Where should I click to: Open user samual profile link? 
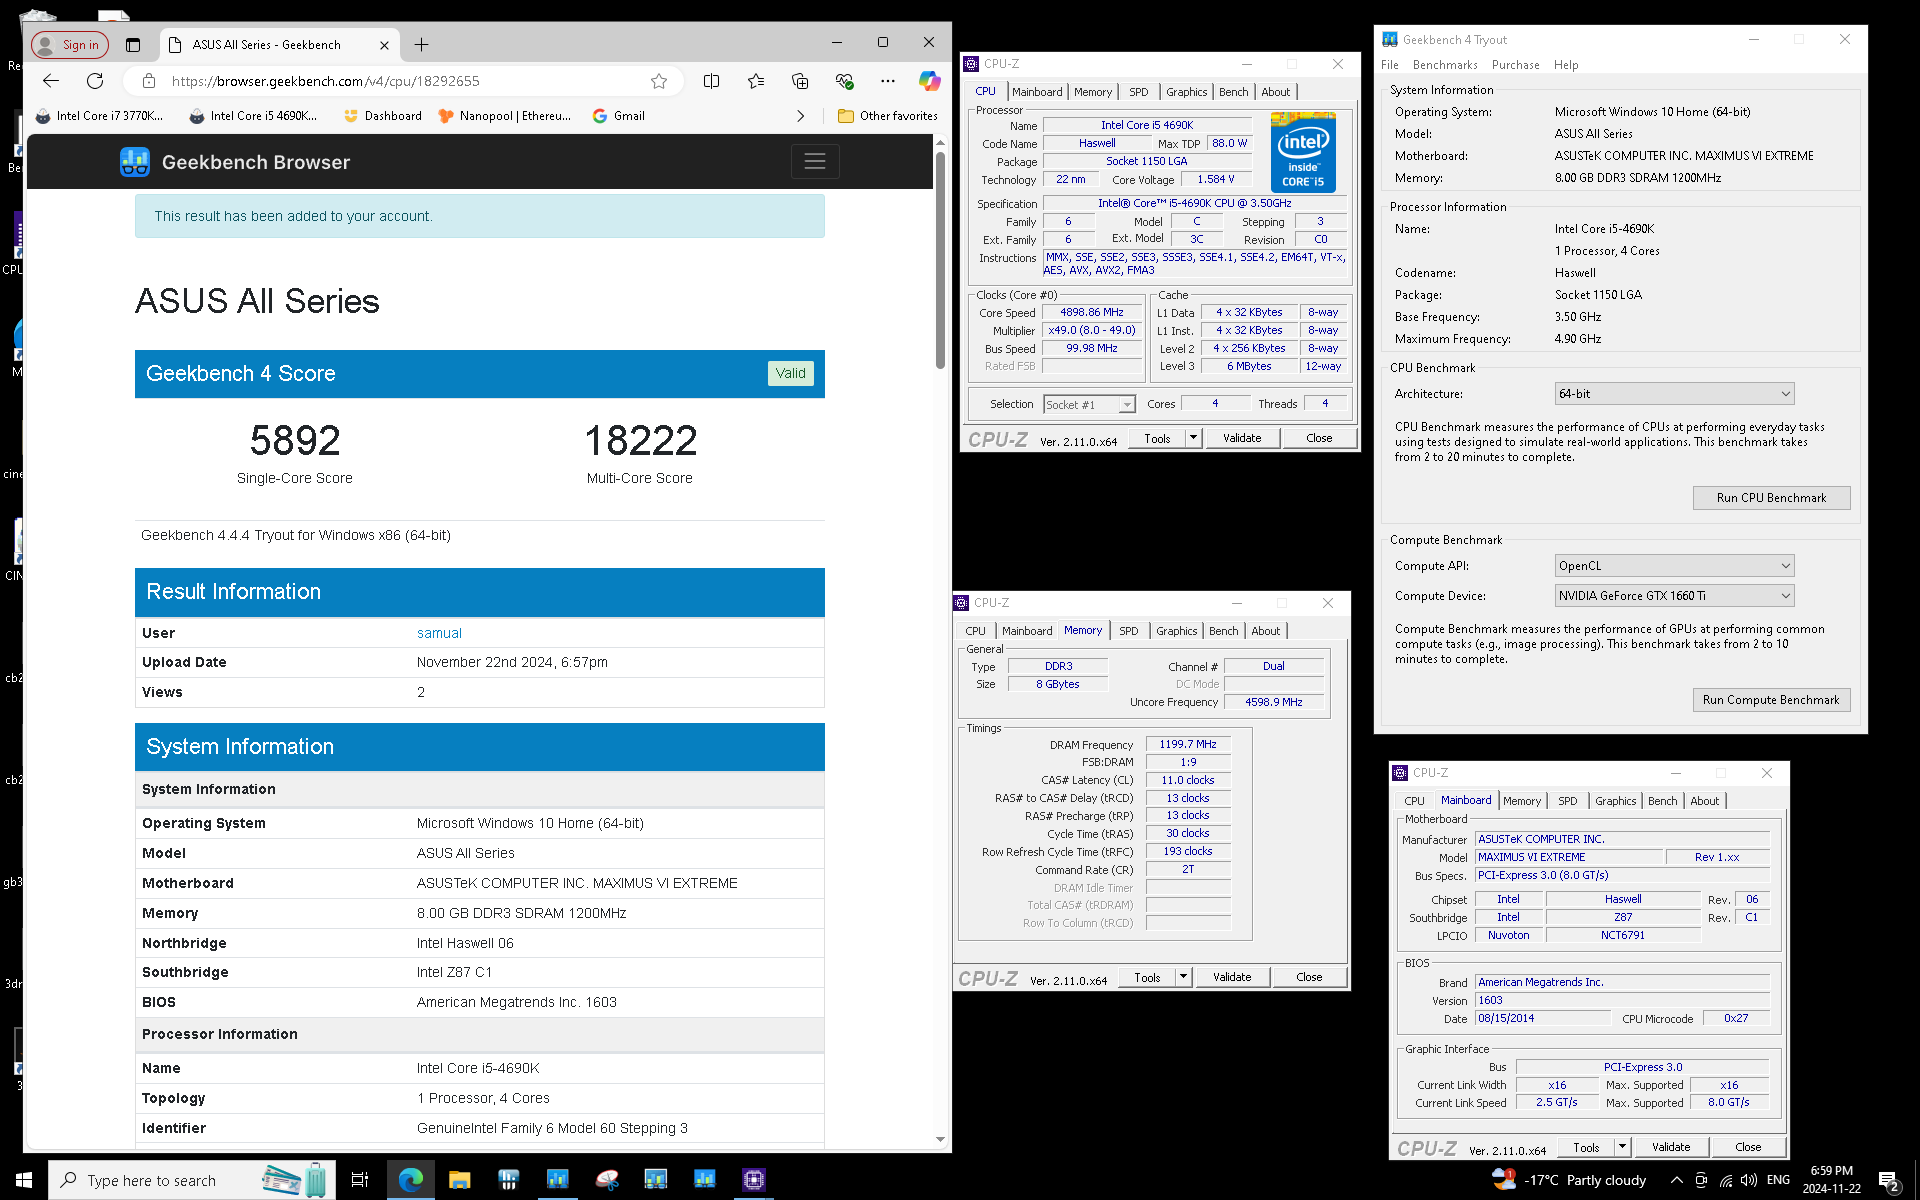click(x=439, y=633)
